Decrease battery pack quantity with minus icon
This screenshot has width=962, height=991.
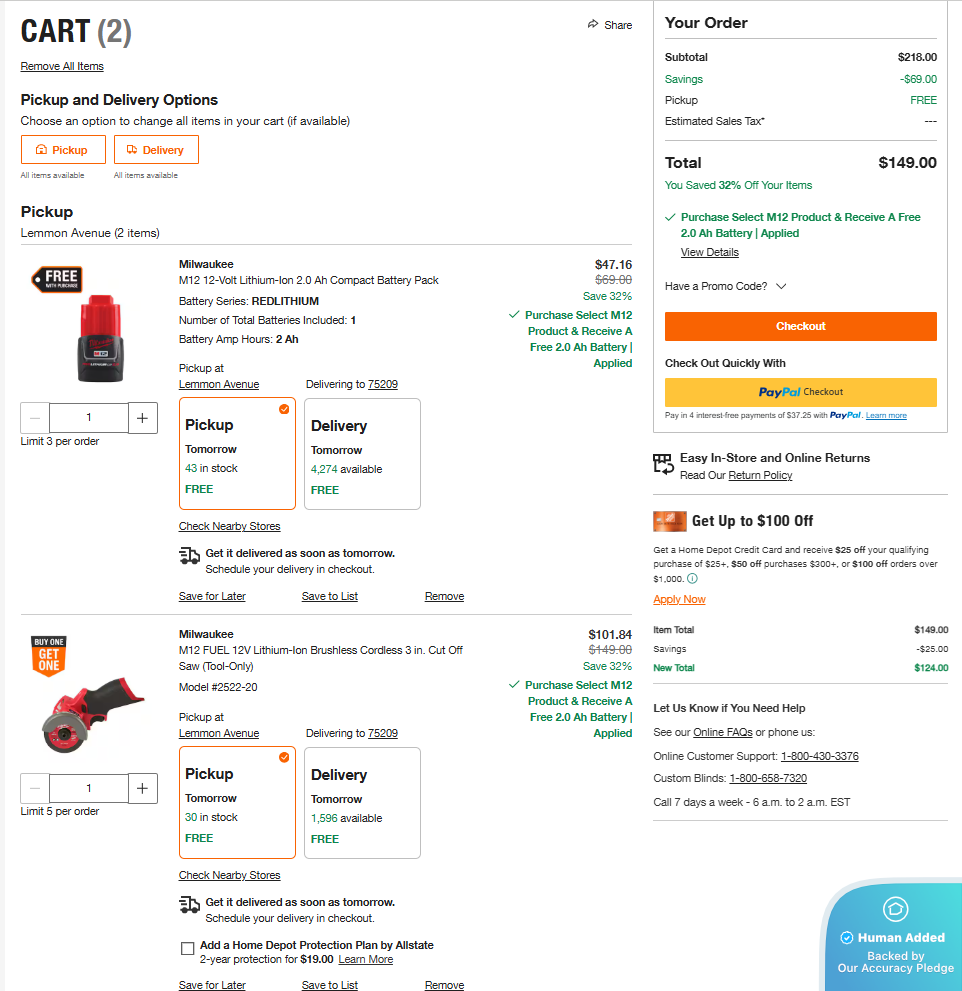click(35, 418)
